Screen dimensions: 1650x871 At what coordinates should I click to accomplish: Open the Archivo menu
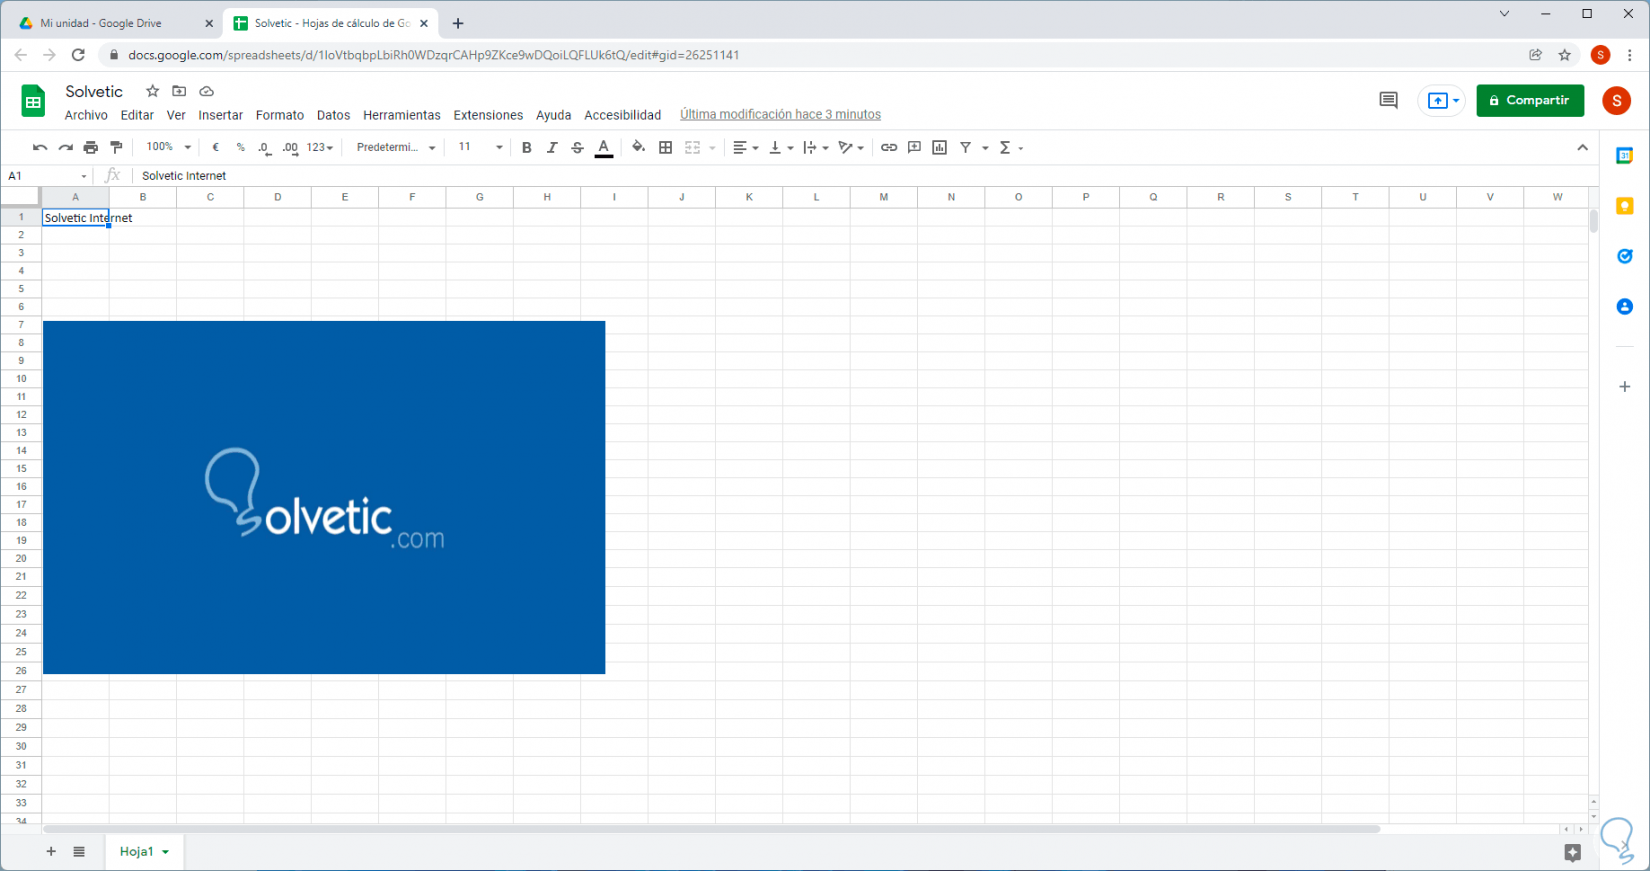click(86, 115)
